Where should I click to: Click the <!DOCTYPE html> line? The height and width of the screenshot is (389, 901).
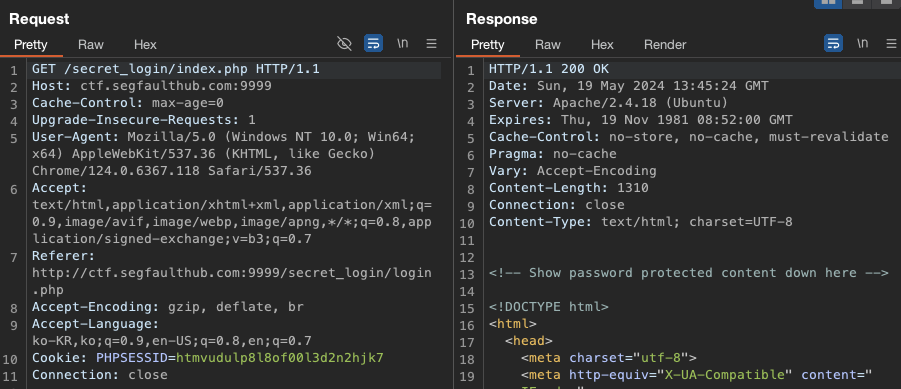(x=548, y=307)
